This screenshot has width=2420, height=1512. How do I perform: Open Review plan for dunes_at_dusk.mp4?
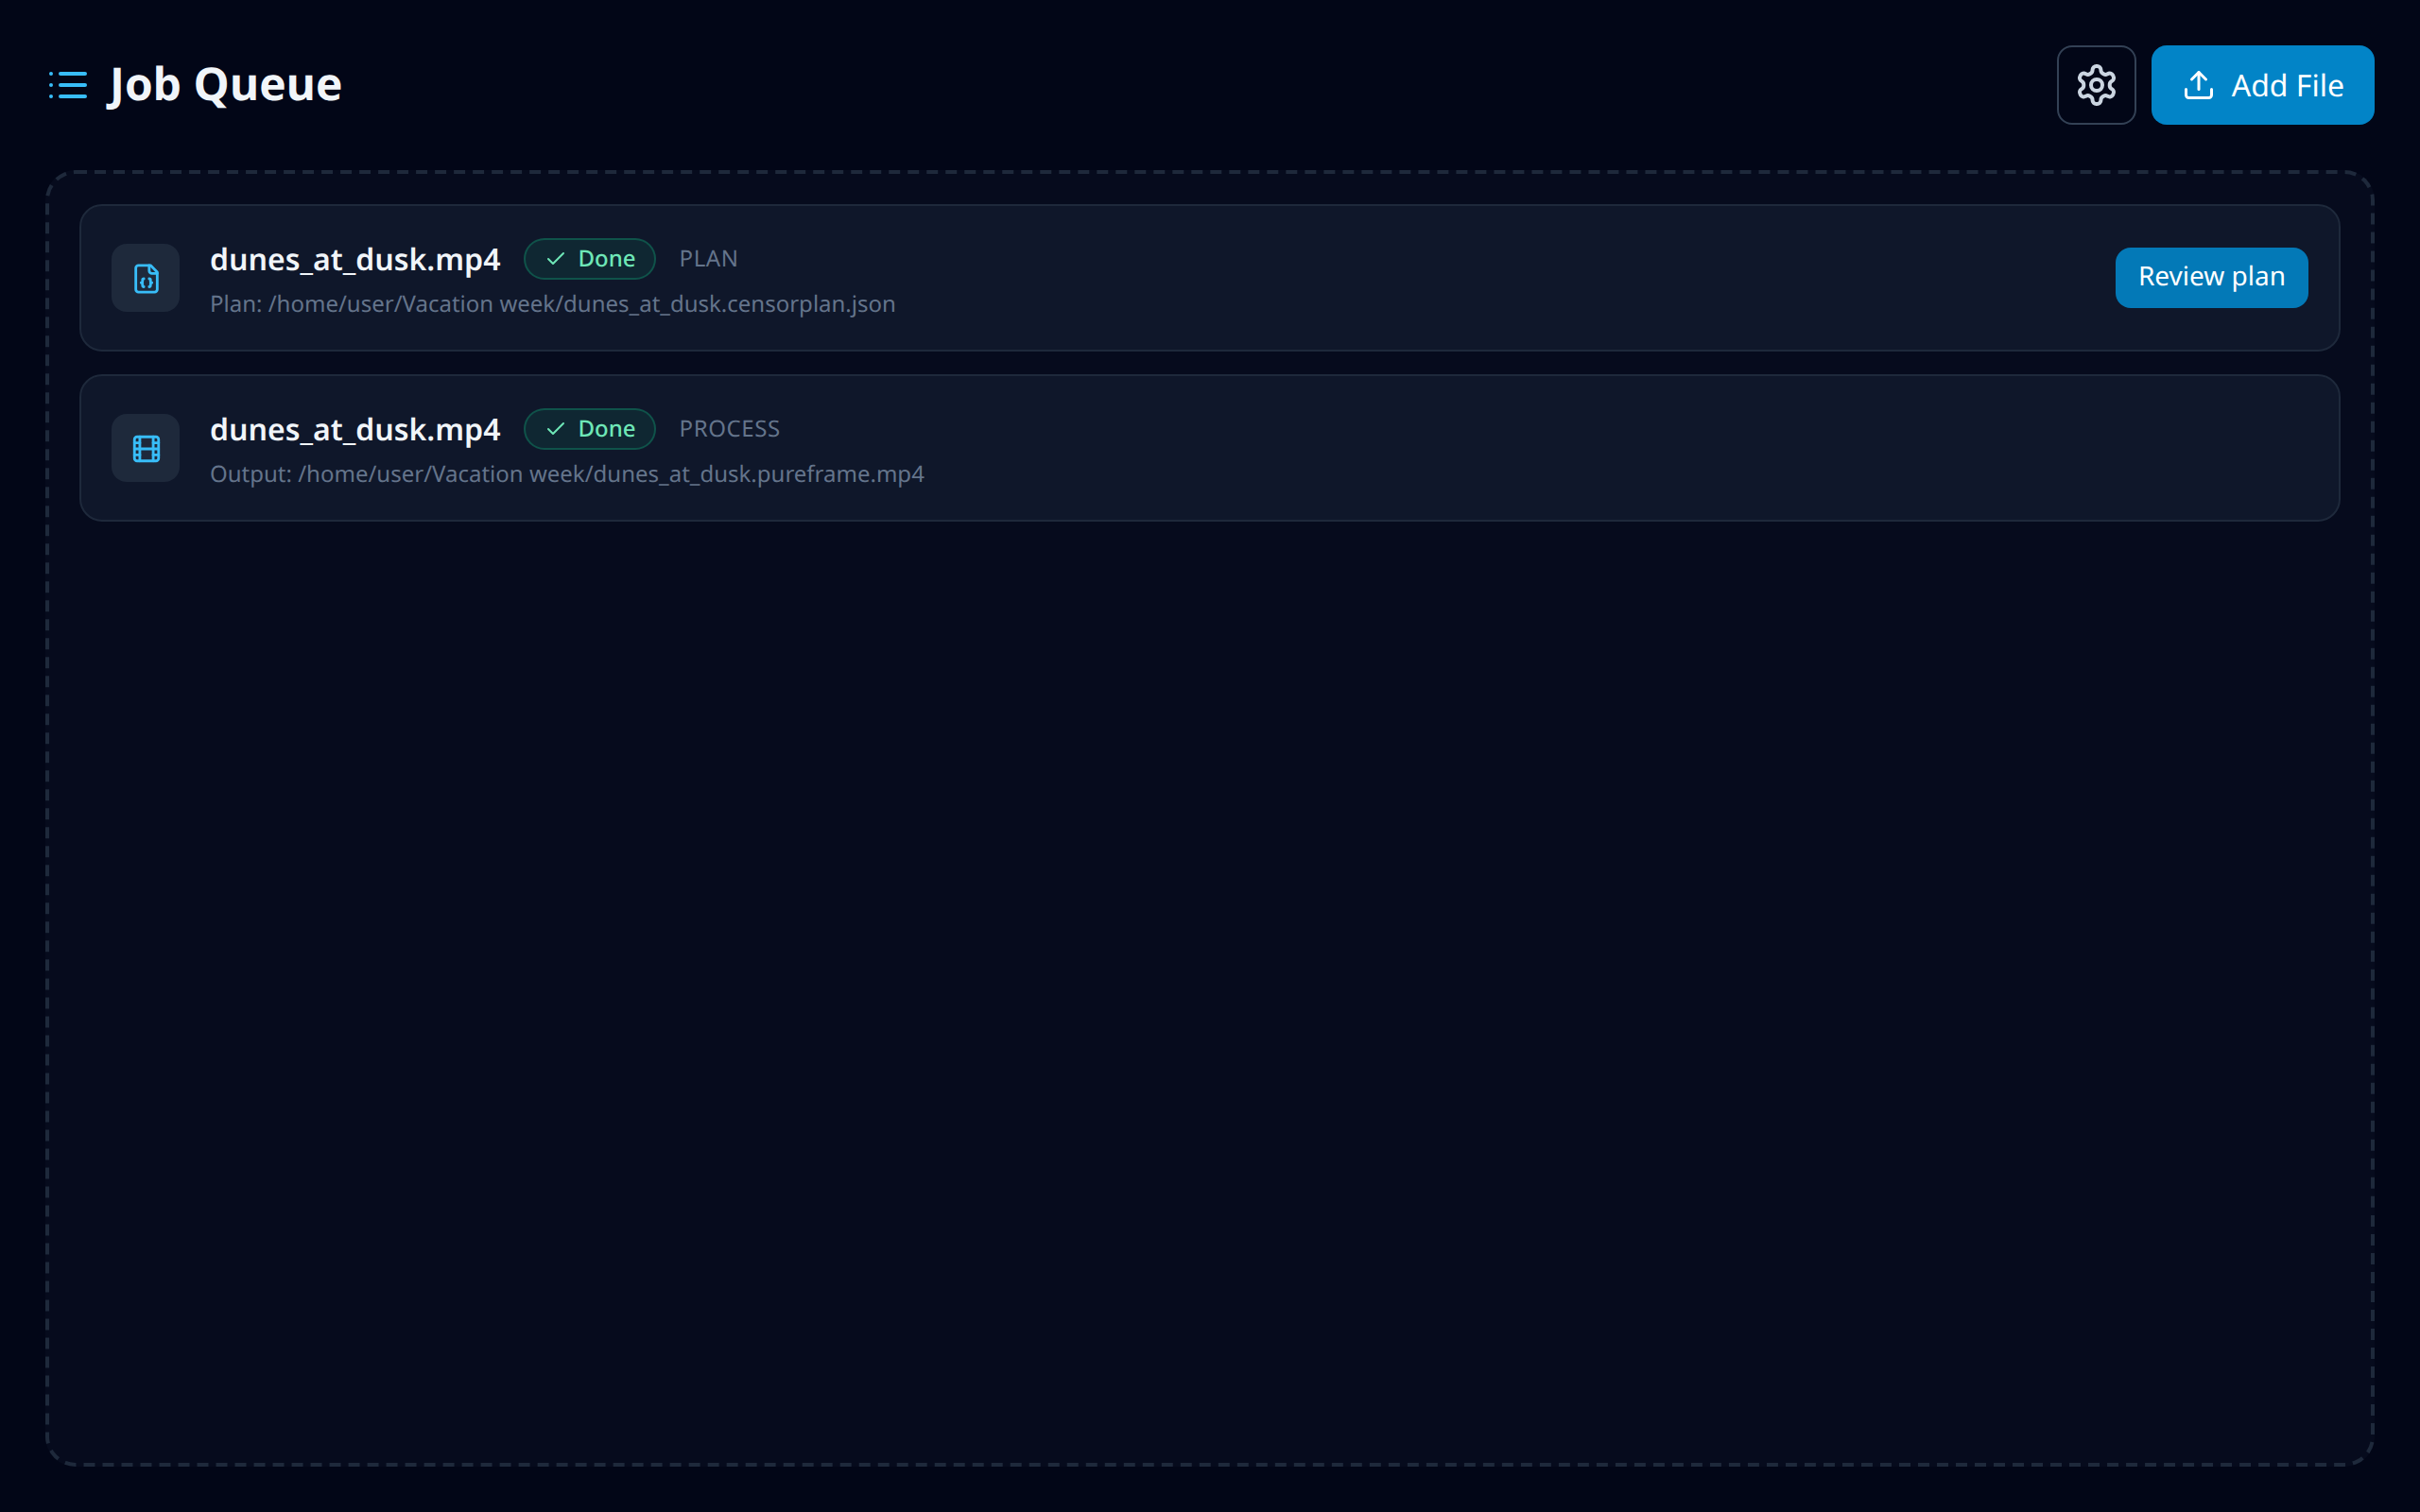2211,277
